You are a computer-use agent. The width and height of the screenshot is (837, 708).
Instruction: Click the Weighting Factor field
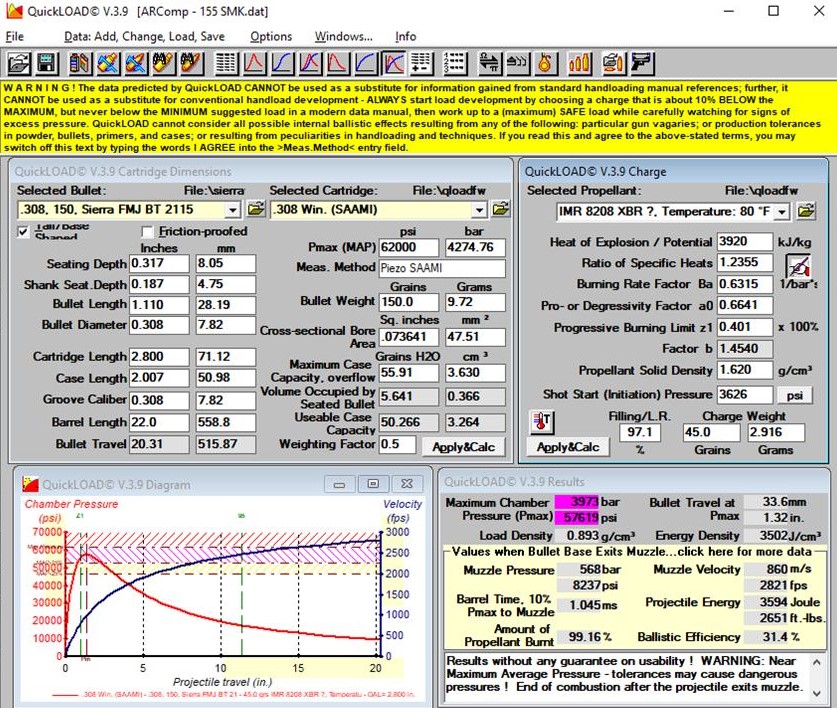click(x=397, y=444)
